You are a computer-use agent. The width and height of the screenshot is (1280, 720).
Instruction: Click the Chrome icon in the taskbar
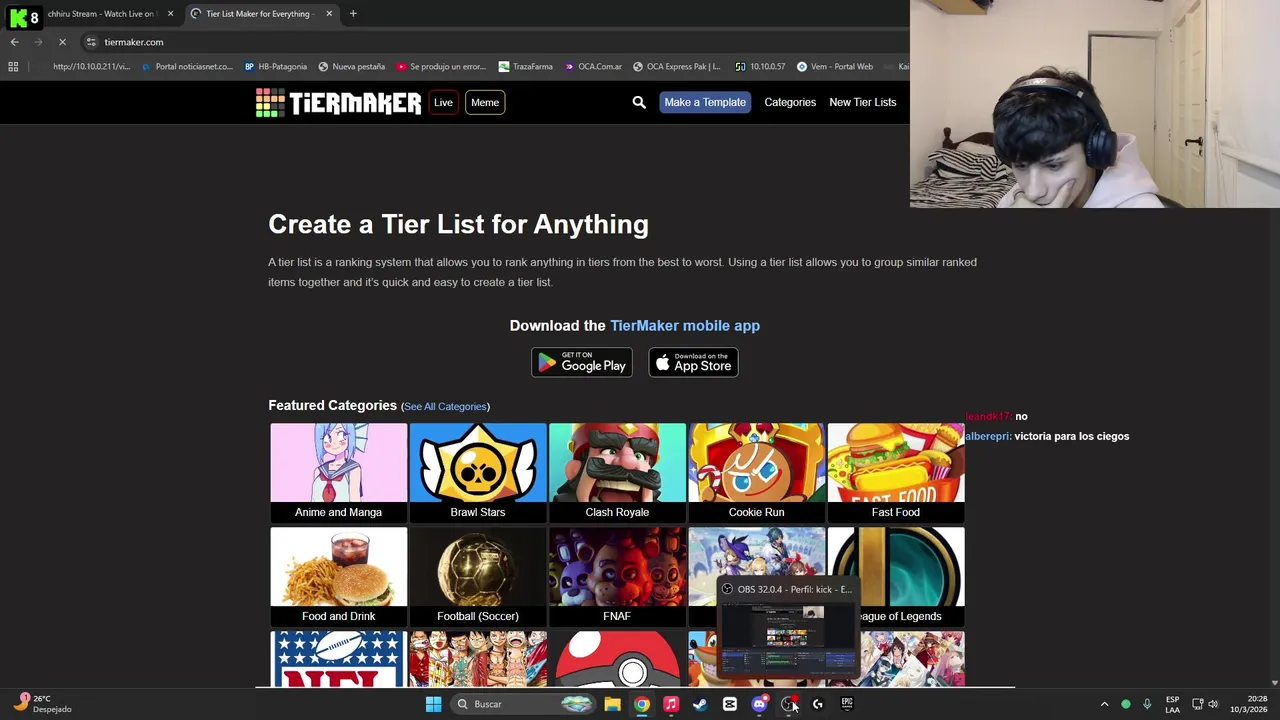pos(642,704)
